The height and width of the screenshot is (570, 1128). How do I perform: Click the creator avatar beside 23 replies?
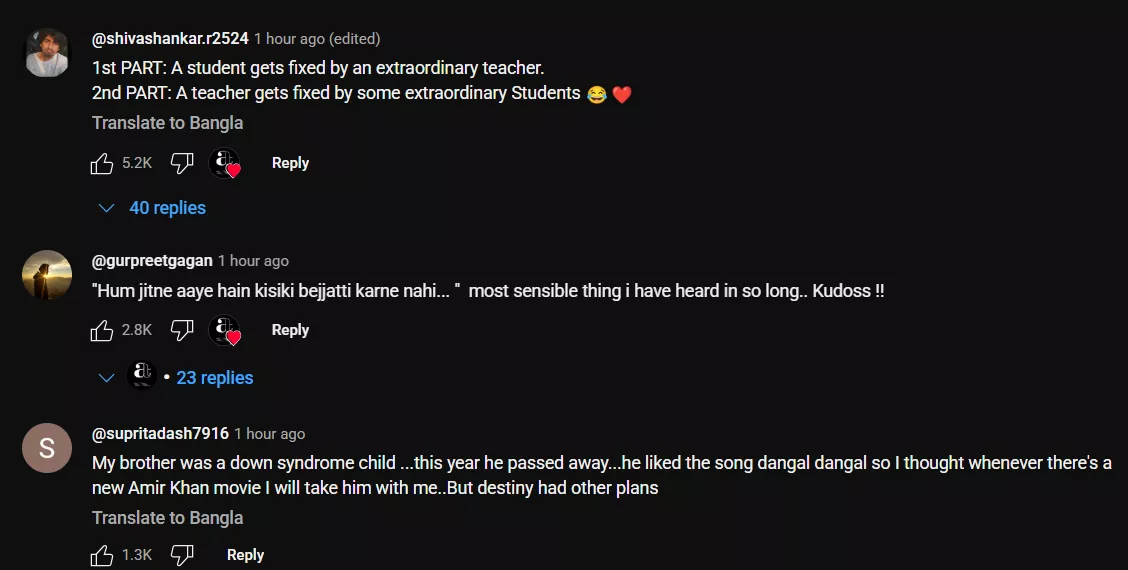[143, 377]
